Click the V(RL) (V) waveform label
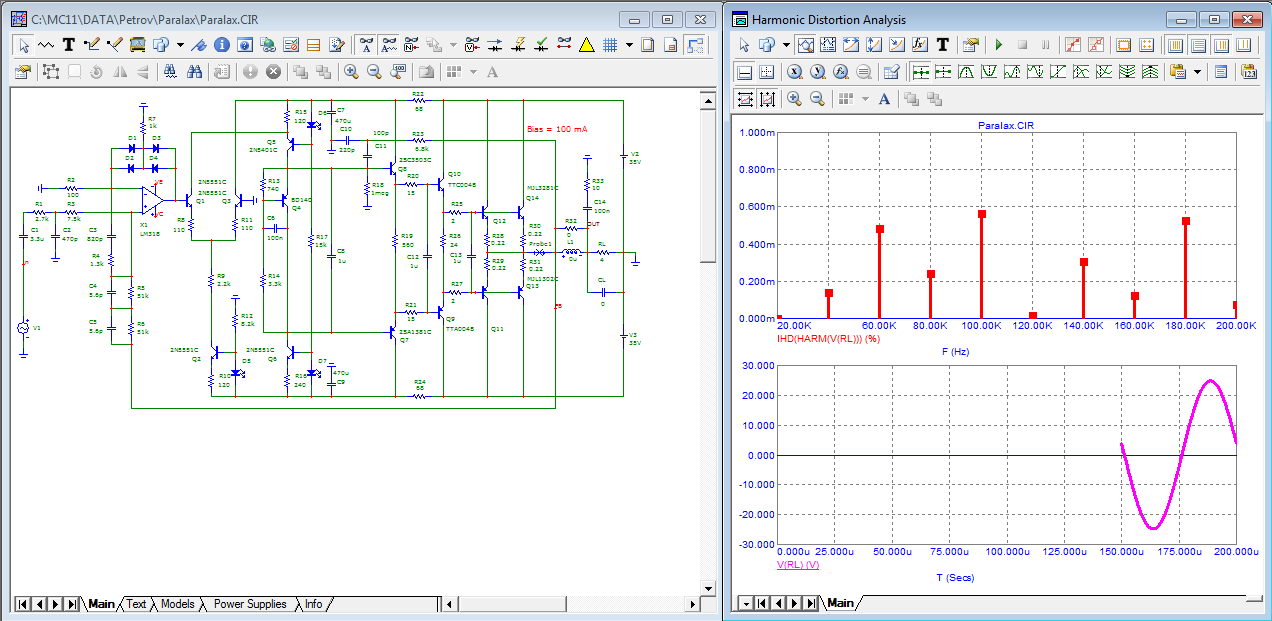1272x621 pixels. 797,565
